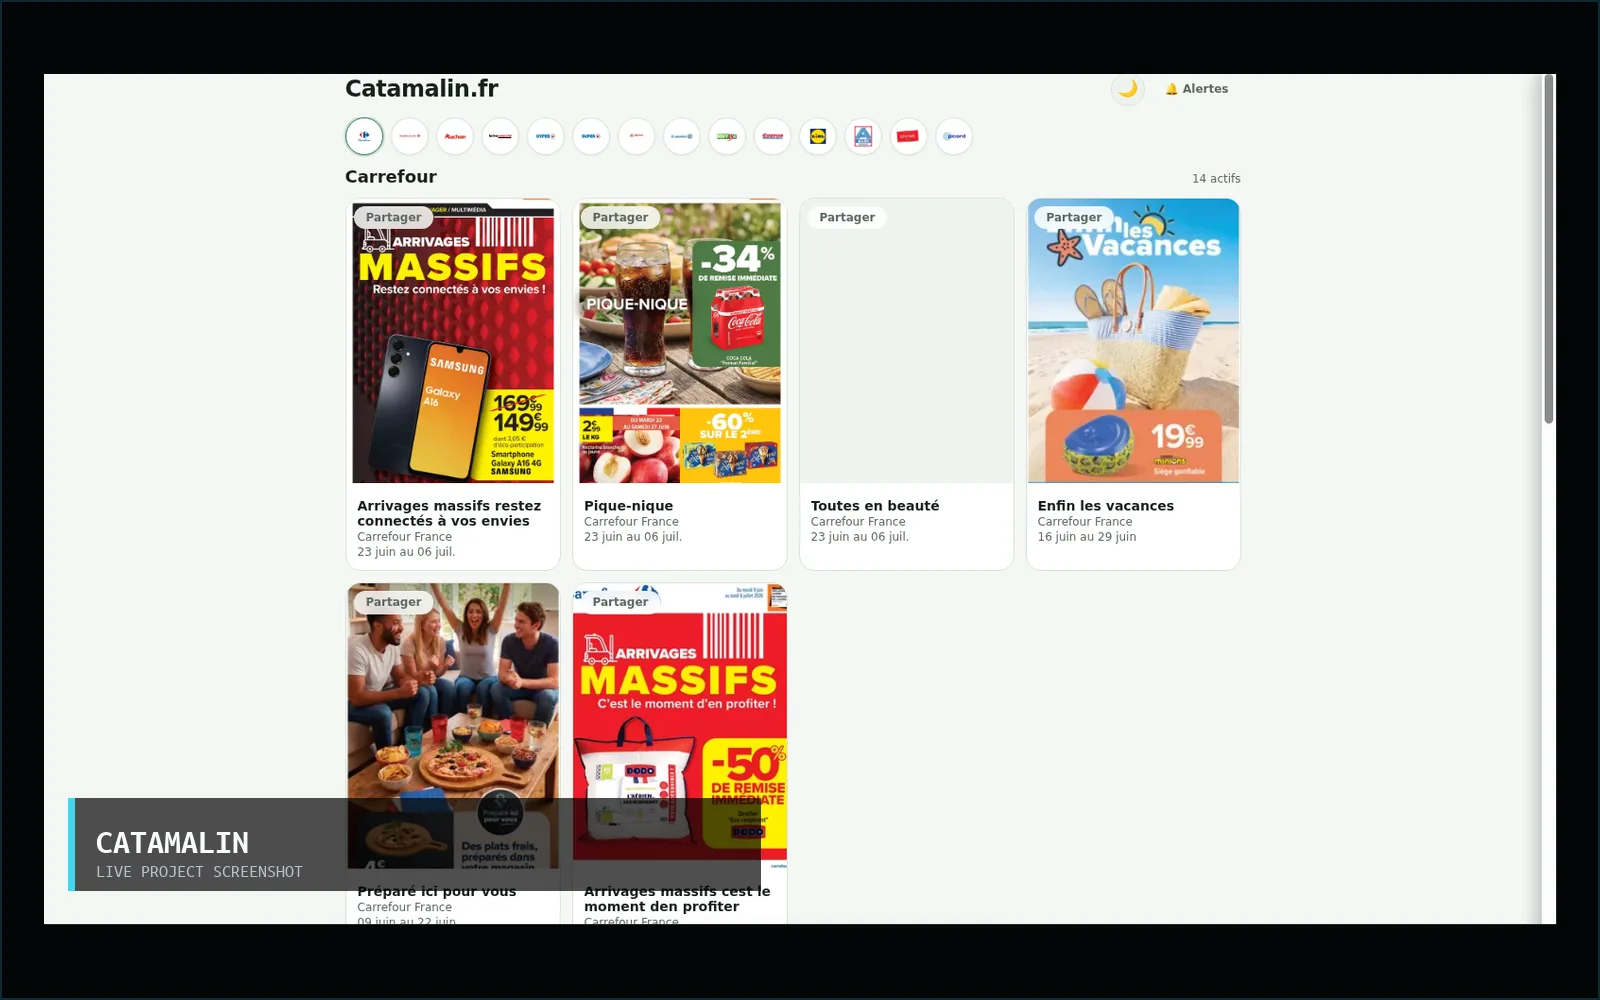Open the Pique-nique Coca-Cola catalogue cover
This screenshot has width=1600, height=1000.
click(x=680, y=341)
